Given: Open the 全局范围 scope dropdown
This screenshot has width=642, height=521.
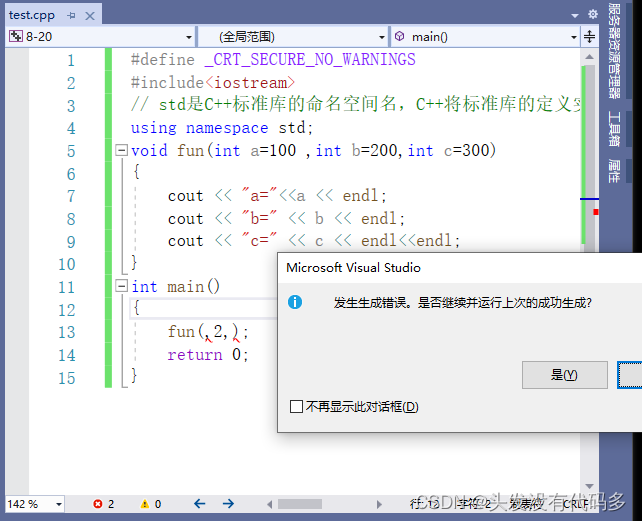Looking at the screenshot, I should [x=382, y=37].
